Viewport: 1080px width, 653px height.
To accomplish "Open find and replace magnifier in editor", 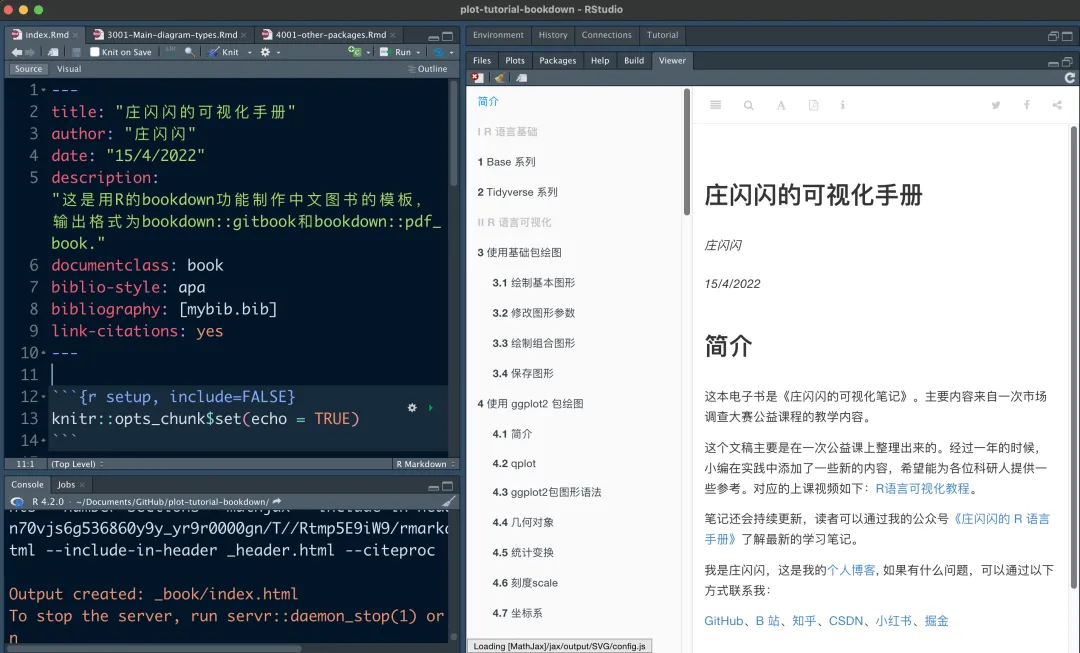I will click(x=189, y=52).
